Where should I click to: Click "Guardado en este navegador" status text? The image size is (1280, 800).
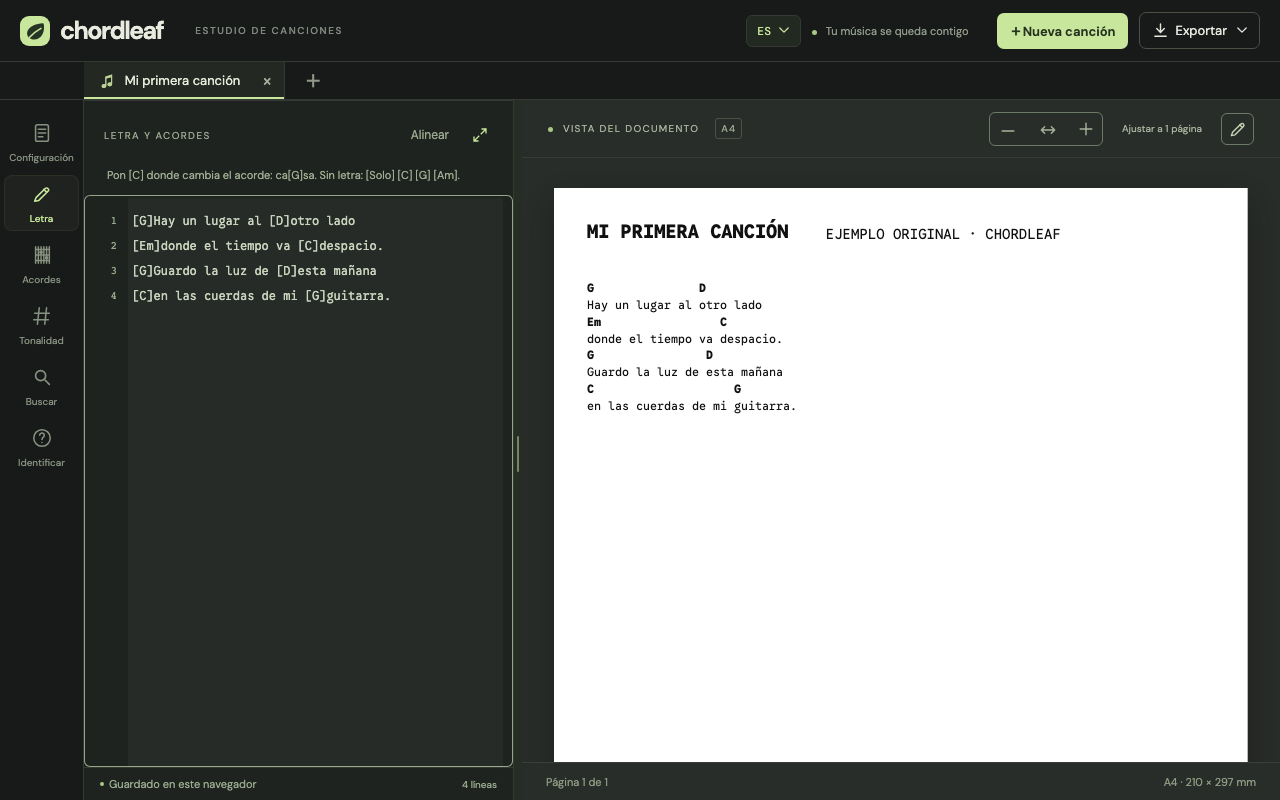click(182, 784)
